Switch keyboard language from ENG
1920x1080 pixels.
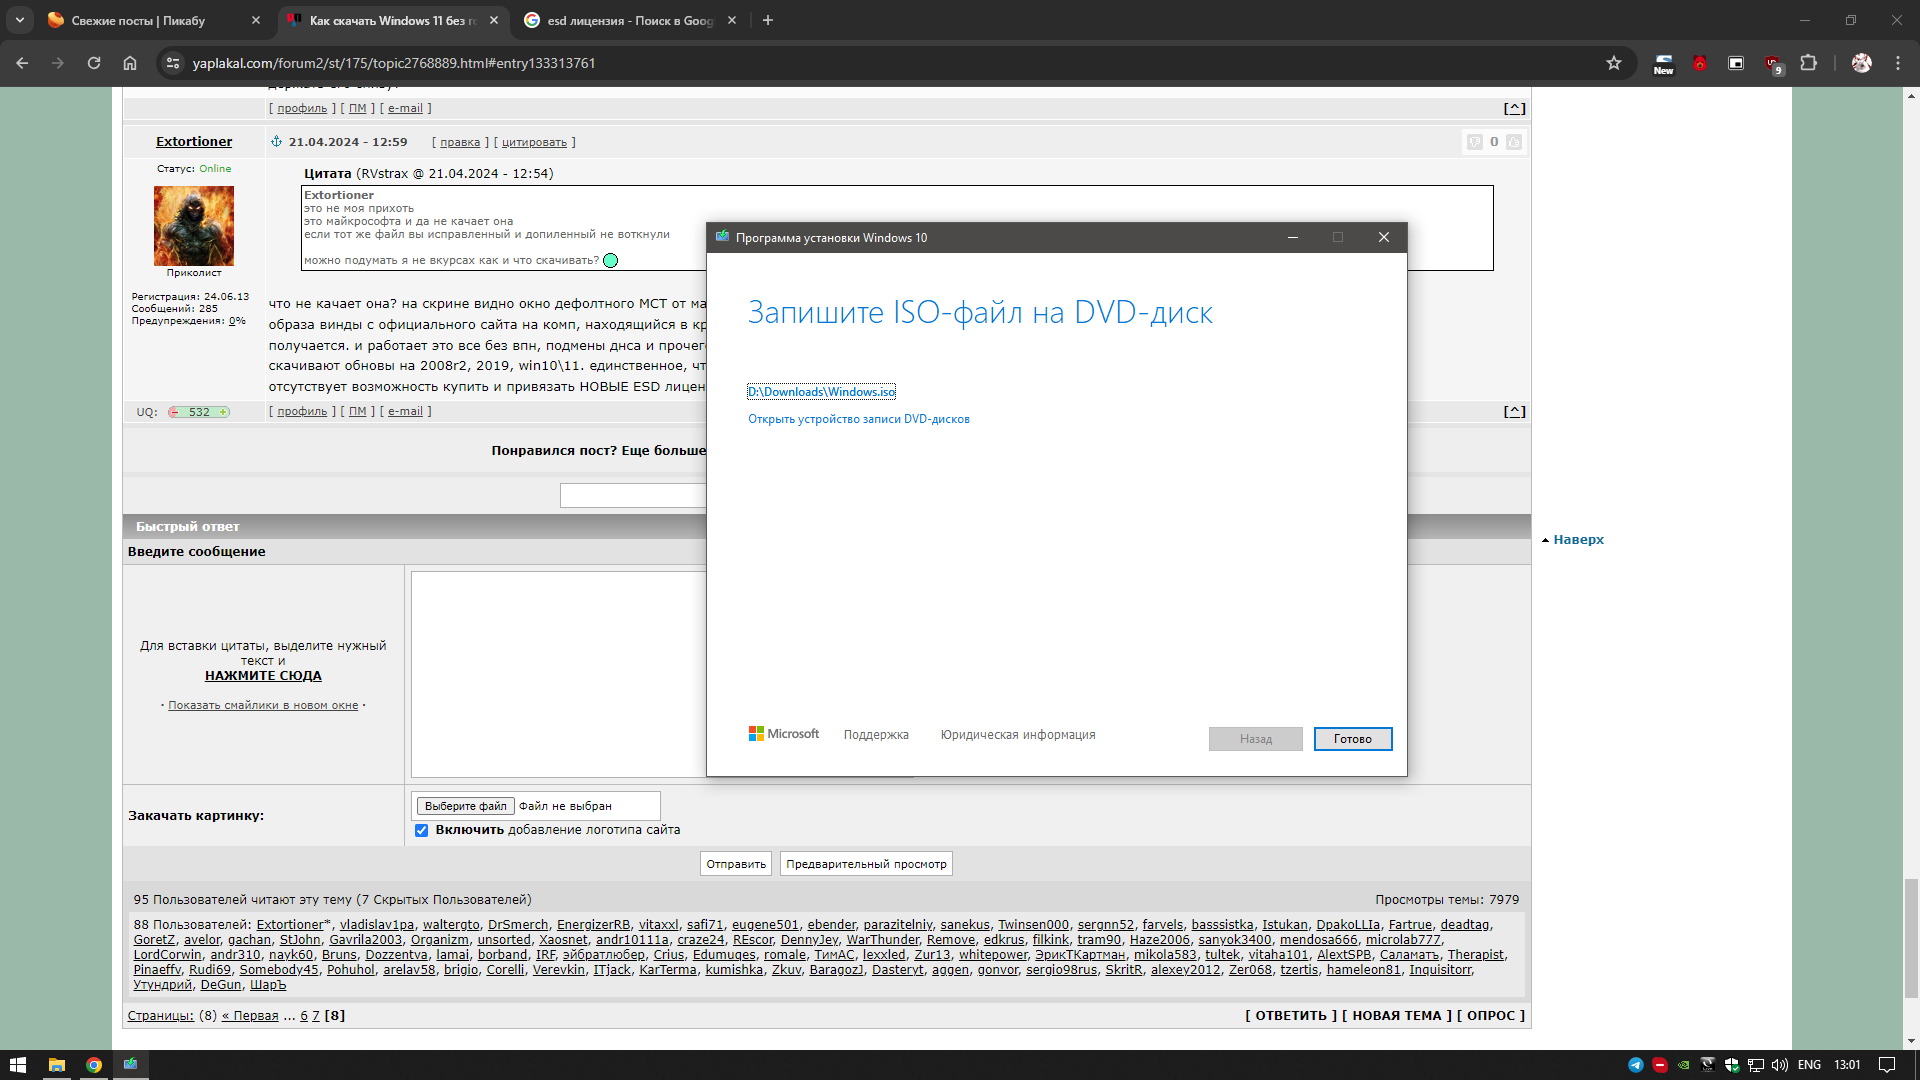(1809, 1065)
